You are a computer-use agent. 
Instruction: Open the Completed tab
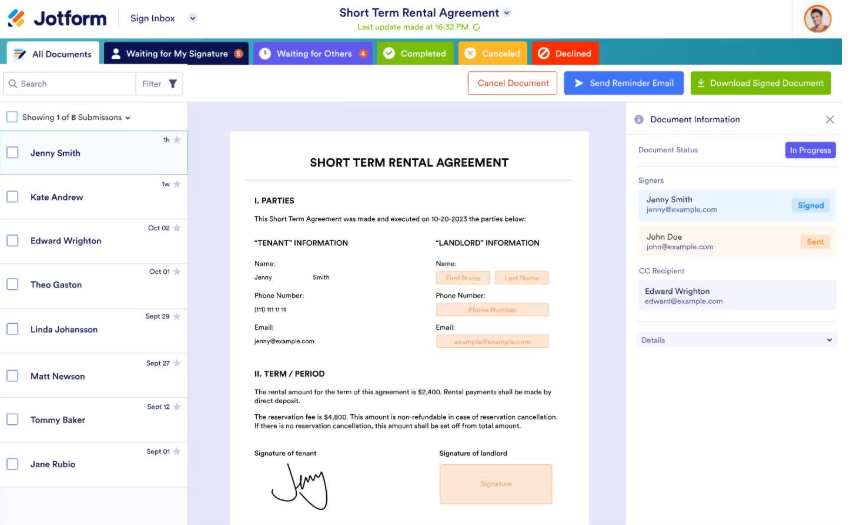point(415,53)
